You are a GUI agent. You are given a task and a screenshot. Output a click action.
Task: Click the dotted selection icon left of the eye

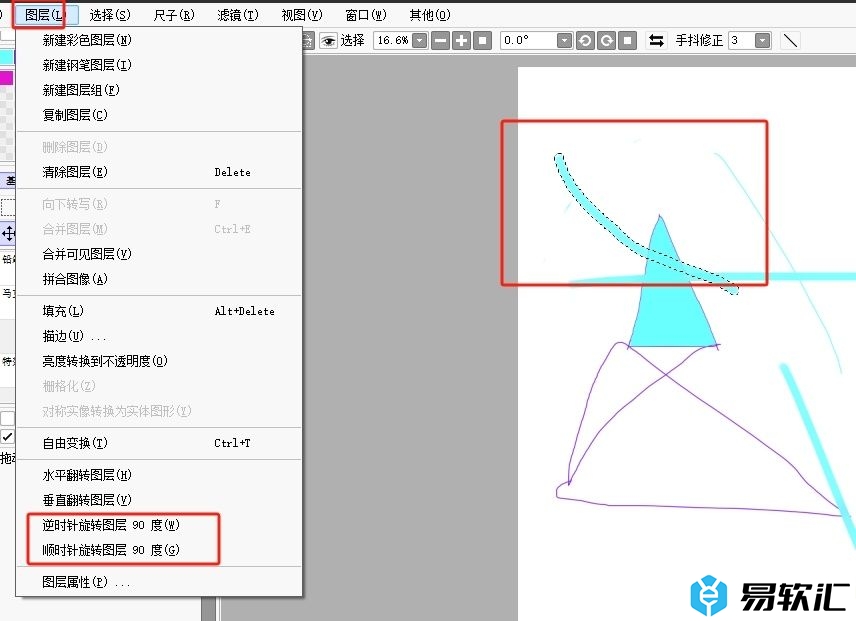[x=308, y=40]
